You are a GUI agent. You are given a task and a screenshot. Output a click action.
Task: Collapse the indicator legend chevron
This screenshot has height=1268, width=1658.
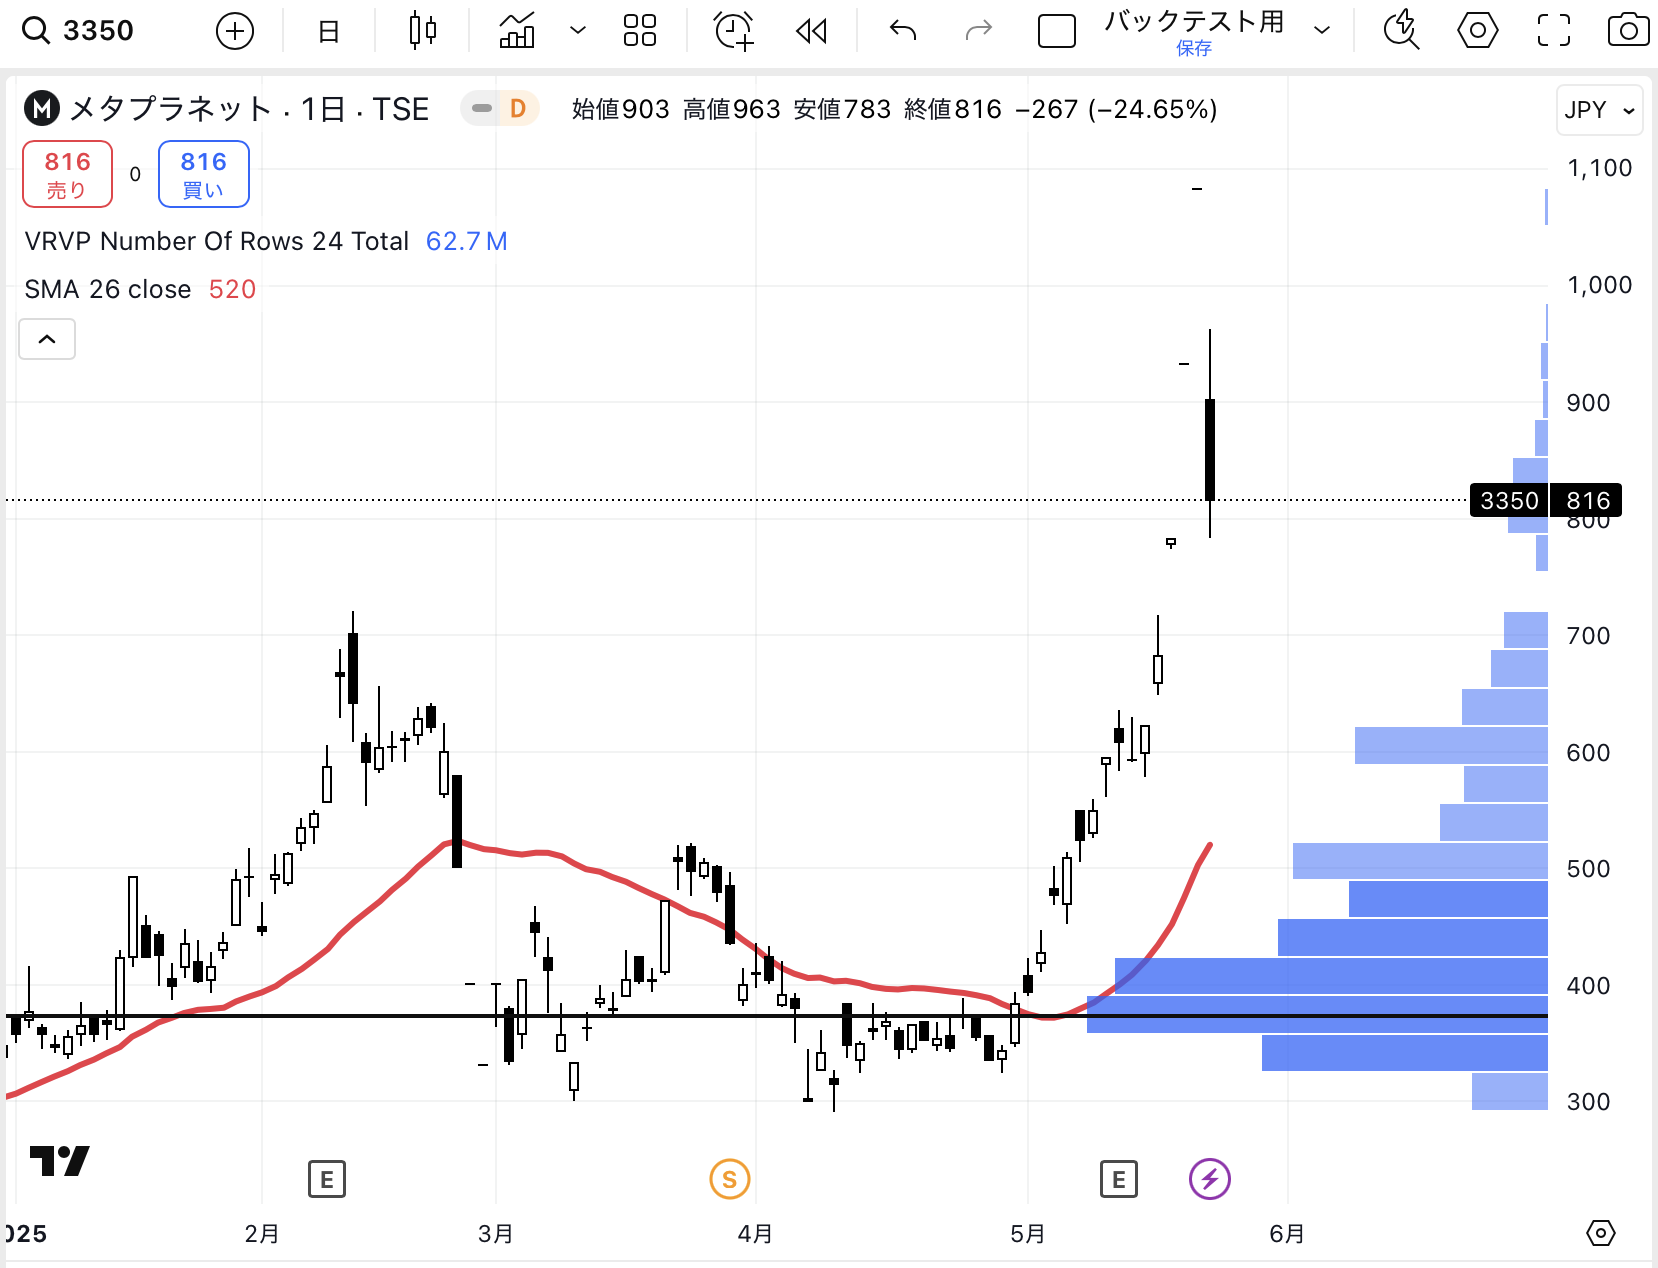pyautogui.click(x=47, y=339)
